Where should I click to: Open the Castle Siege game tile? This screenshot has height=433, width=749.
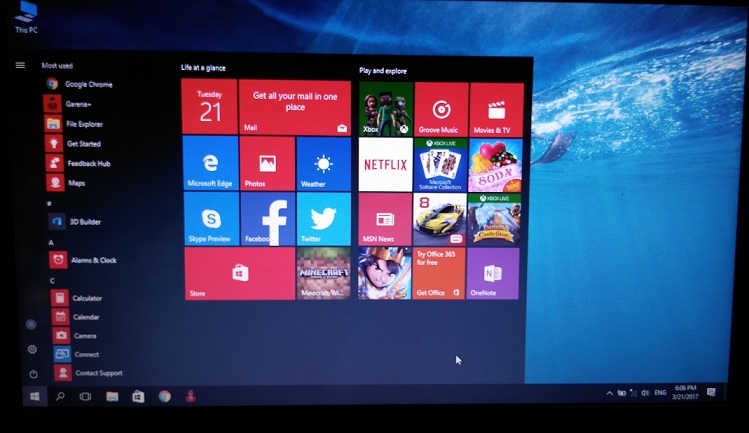(494, 220)
